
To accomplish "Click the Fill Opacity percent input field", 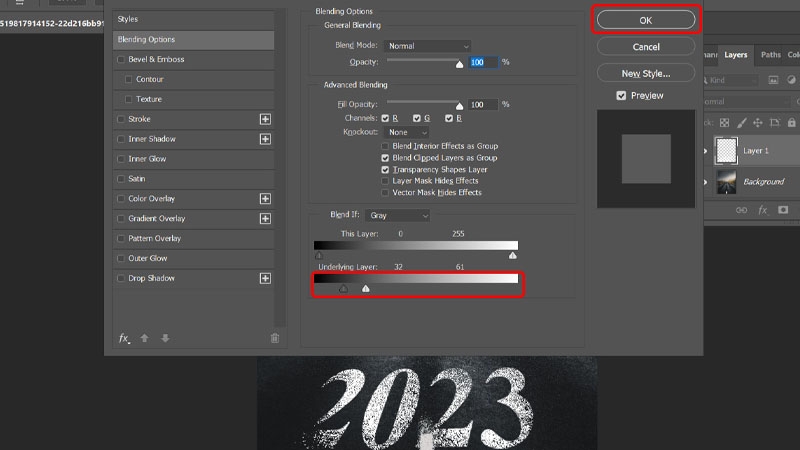I will 483,105.
